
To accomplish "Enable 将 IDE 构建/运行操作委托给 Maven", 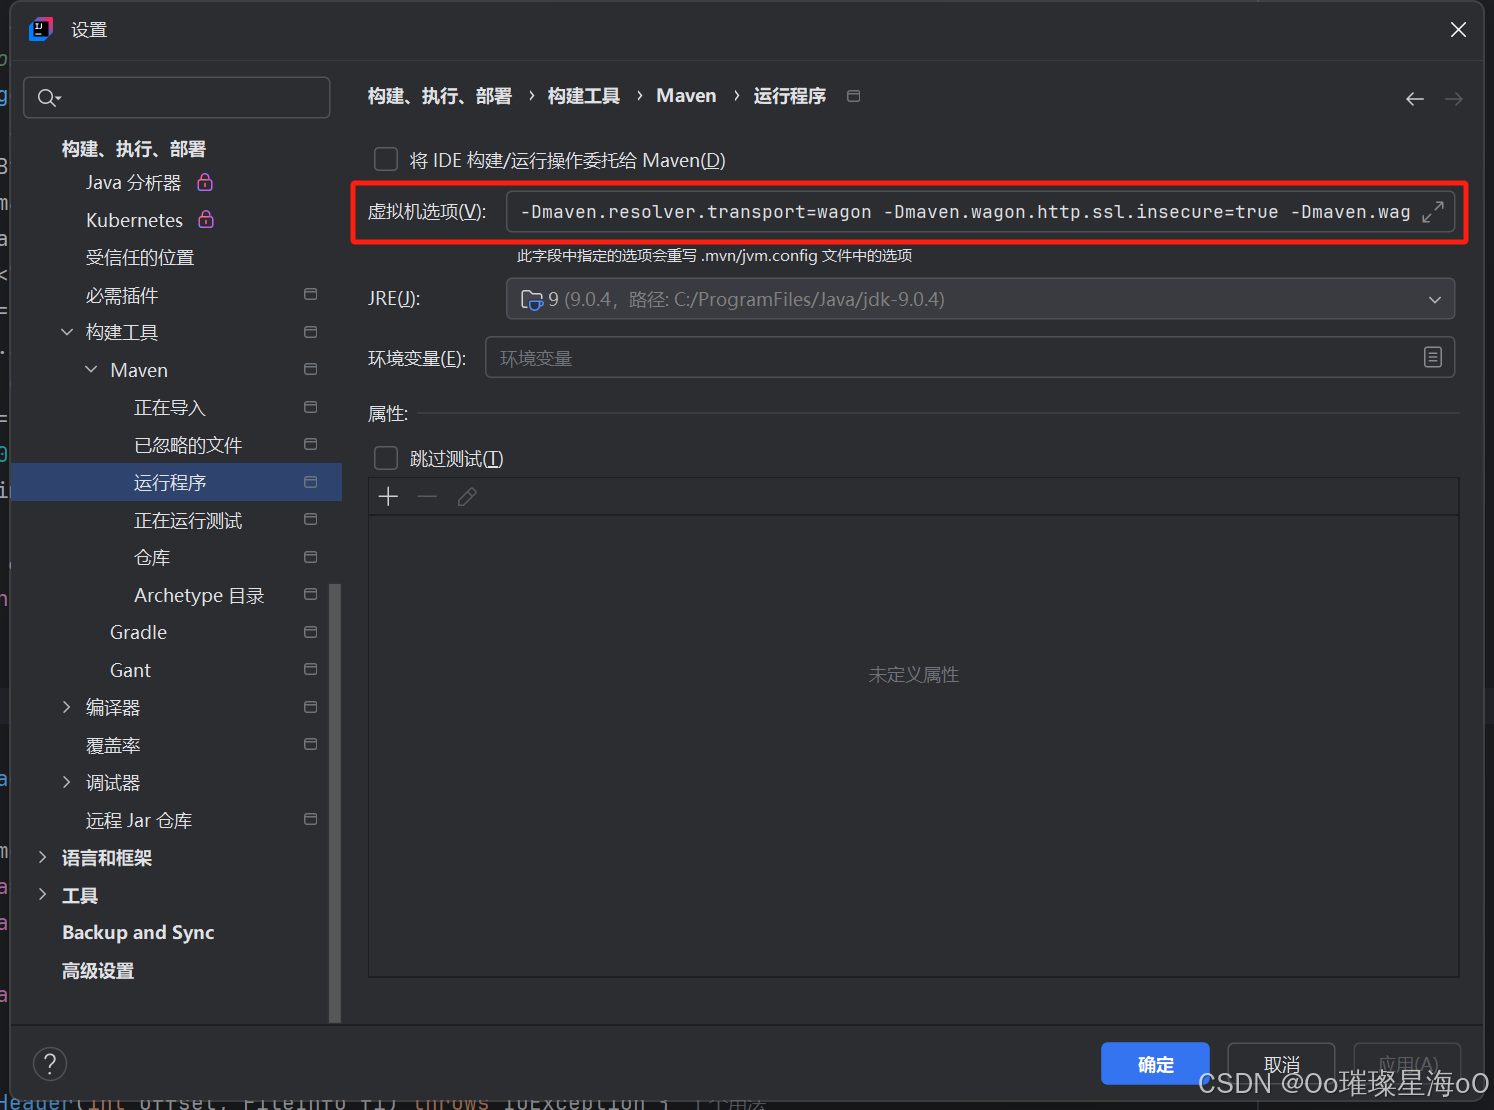I will tap(385, 159).
